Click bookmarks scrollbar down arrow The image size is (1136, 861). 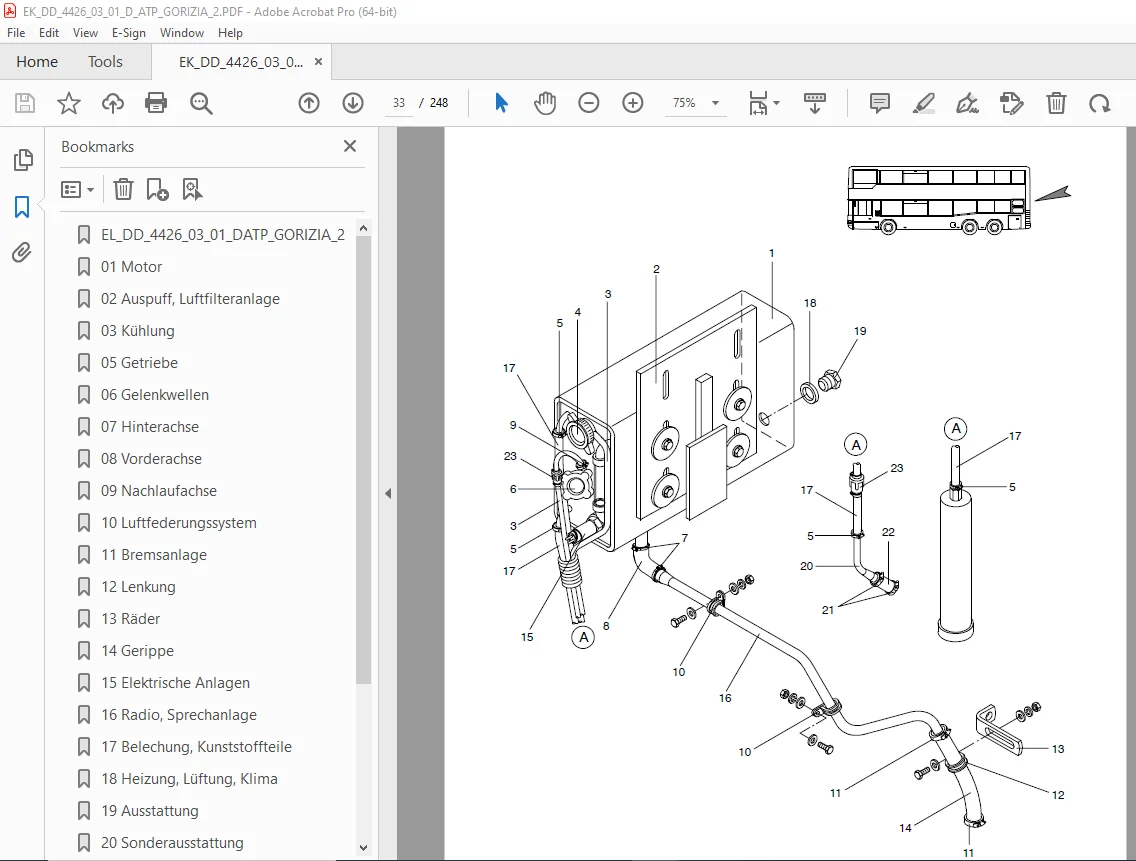(364, 847)
